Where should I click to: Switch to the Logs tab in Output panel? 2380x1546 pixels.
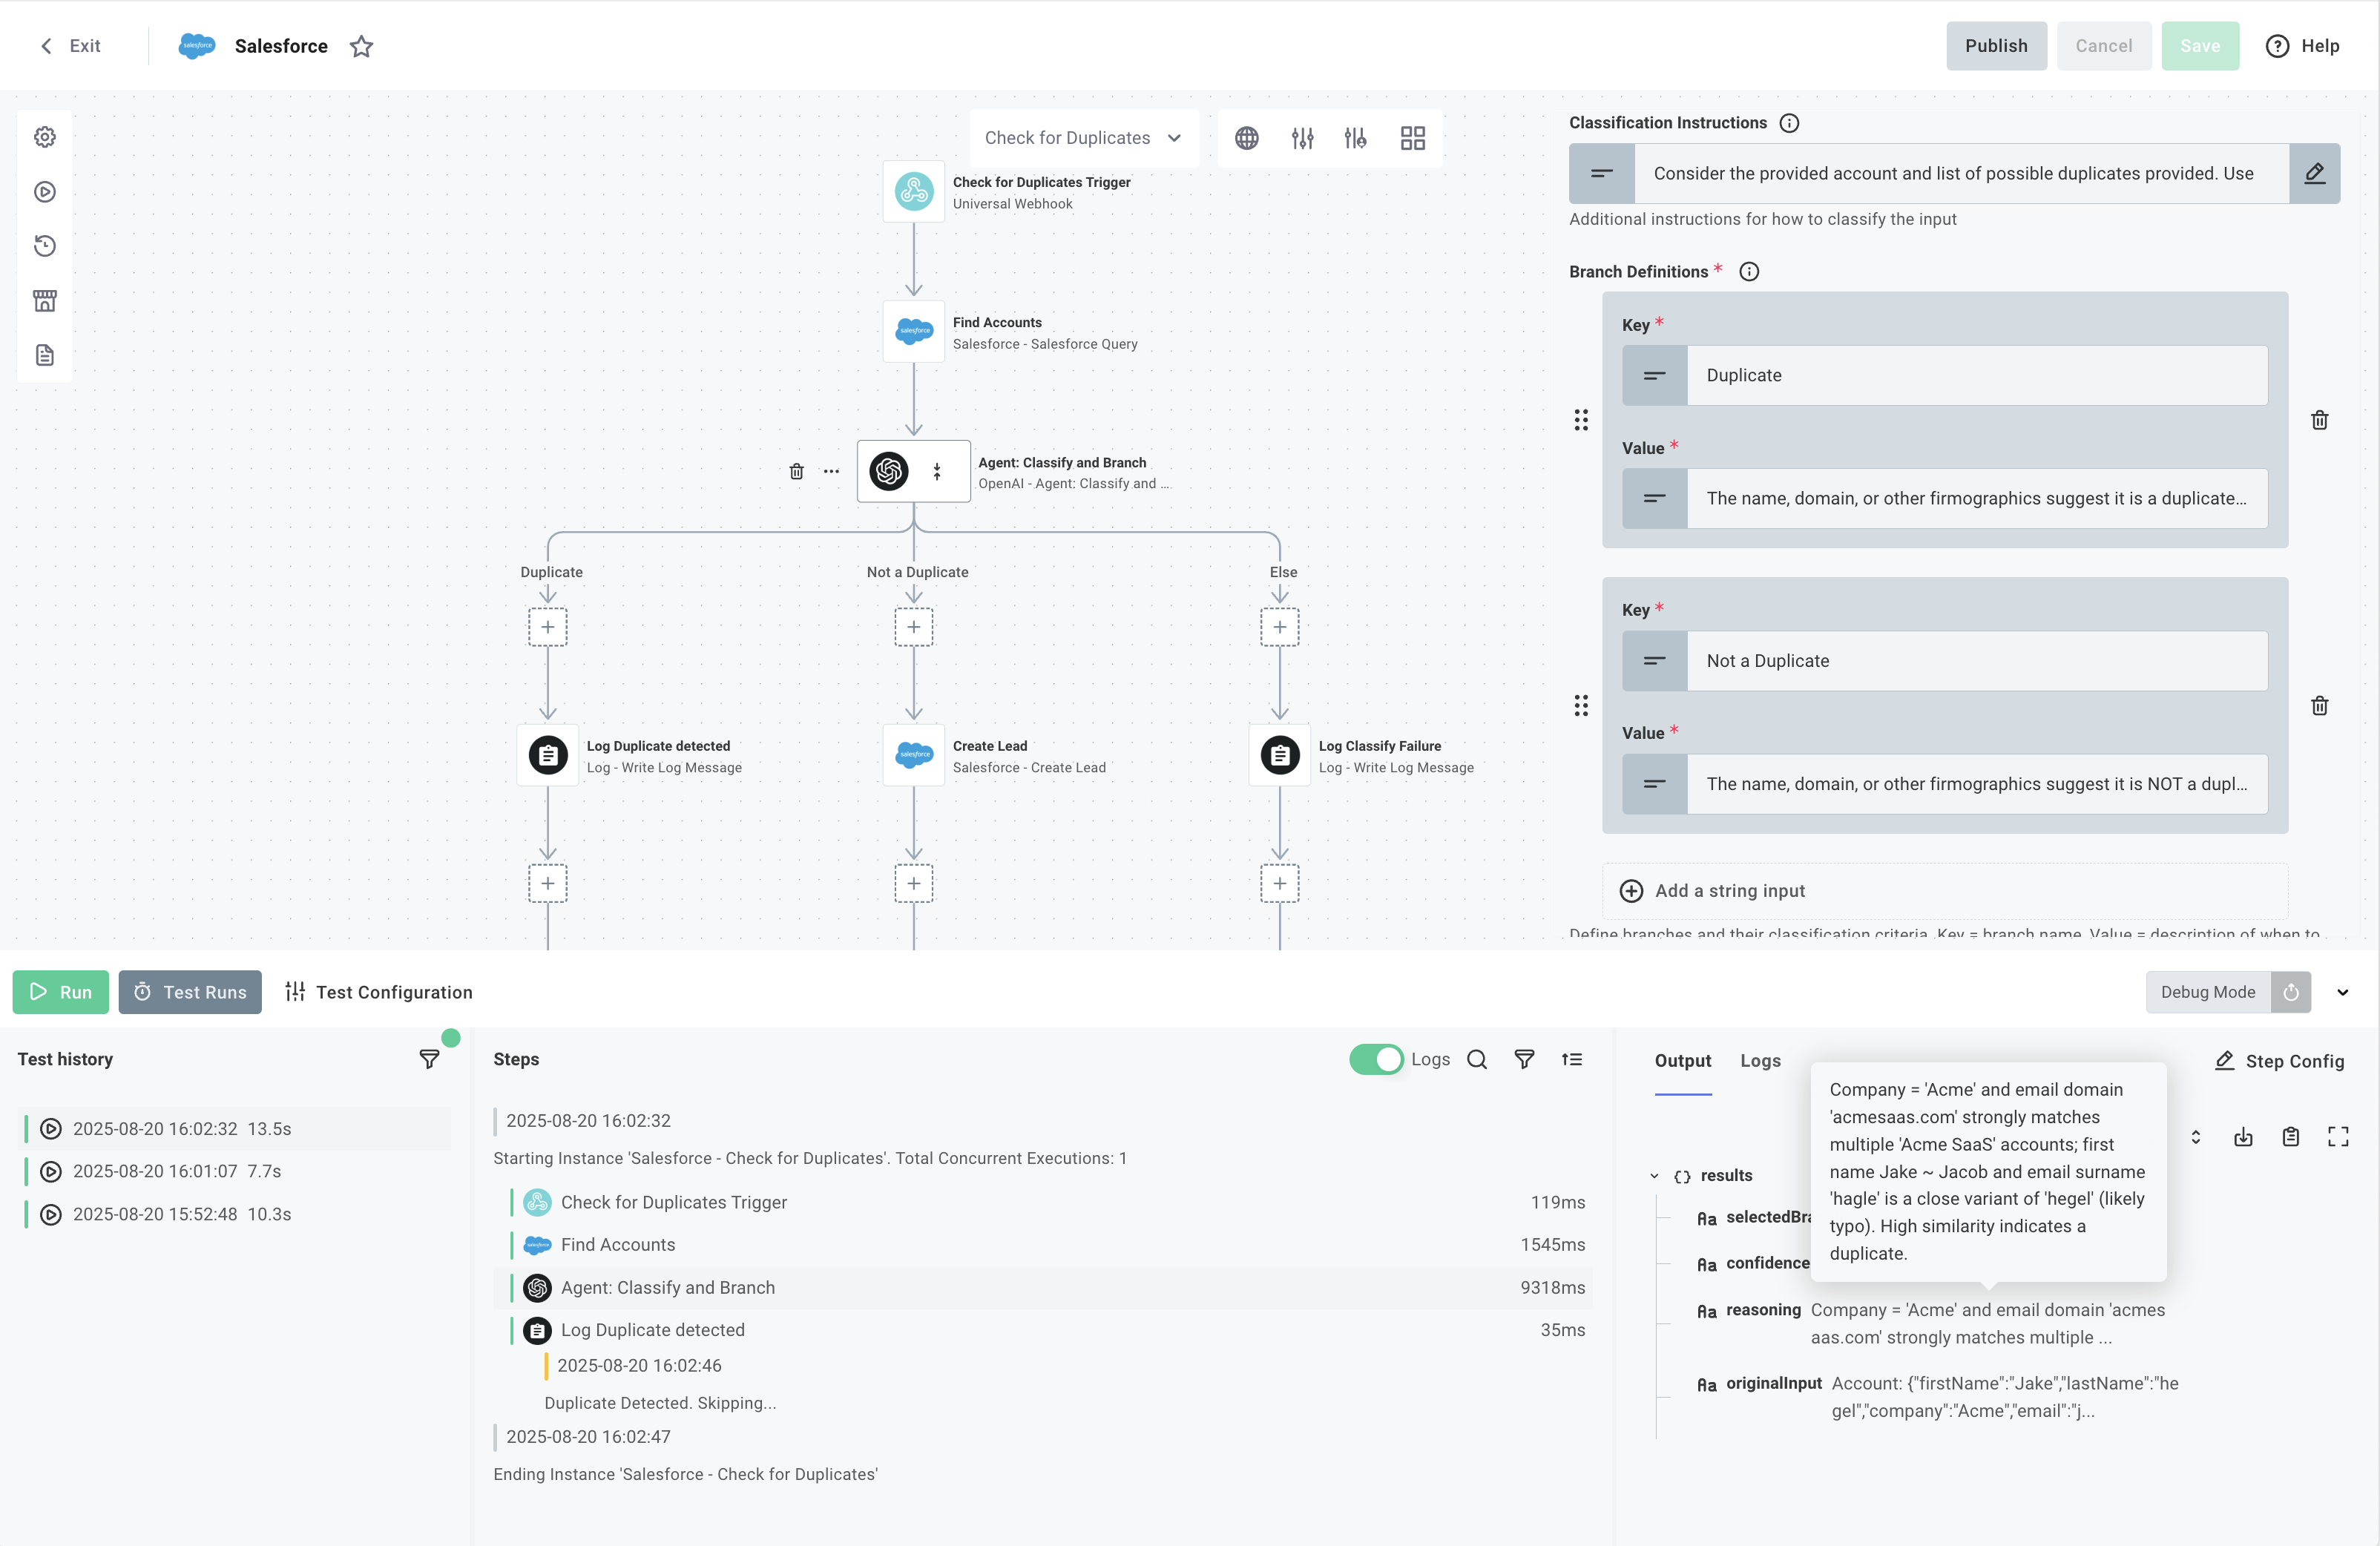[x=1760, y=1061]
